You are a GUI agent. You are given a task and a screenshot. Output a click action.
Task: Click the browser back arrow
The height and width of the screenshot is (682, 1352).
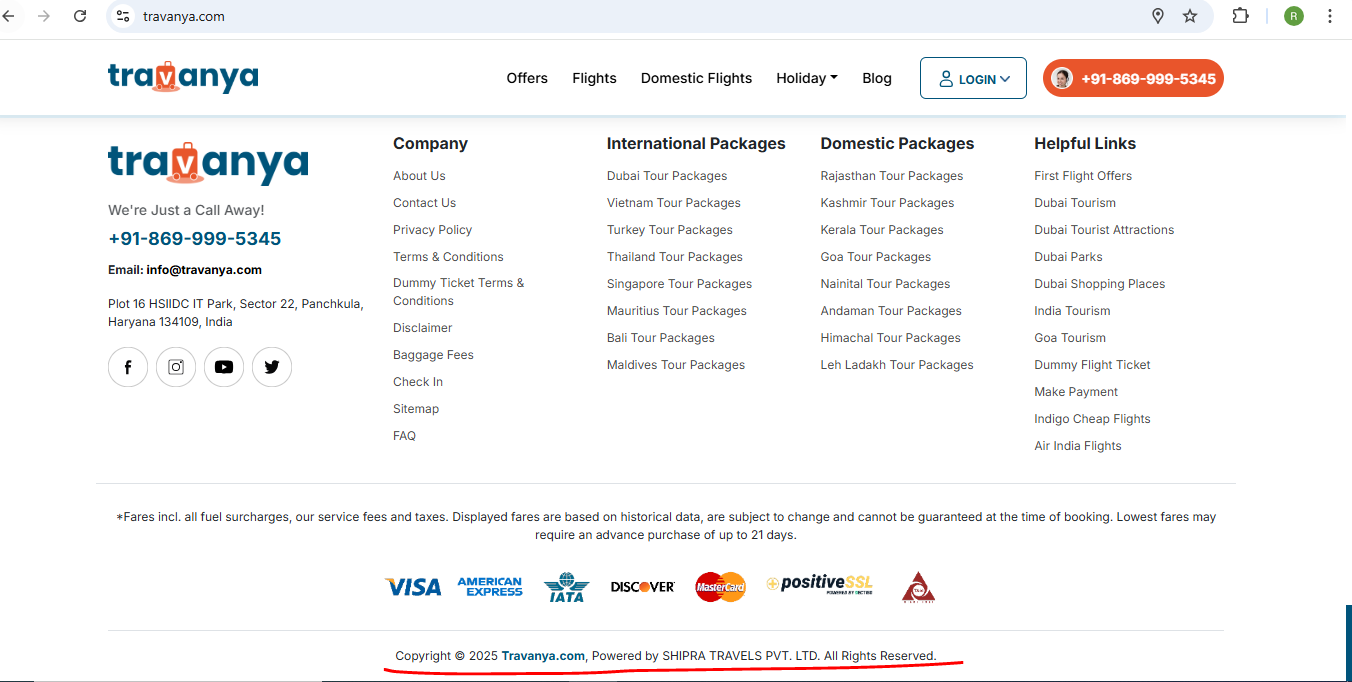[8, 16]
